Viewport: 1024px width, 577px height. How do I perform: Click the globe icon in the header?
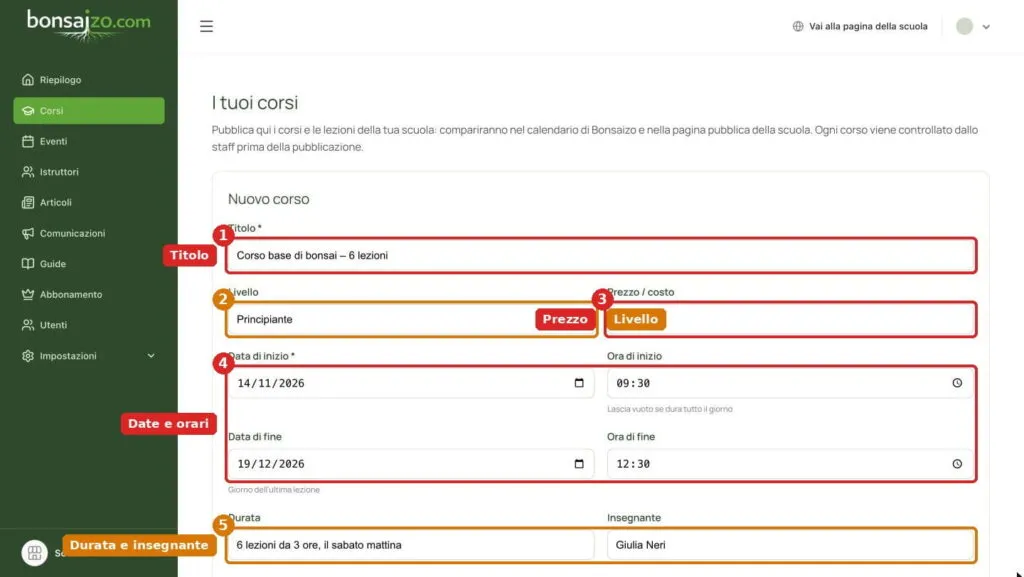(x=797, y=26)
